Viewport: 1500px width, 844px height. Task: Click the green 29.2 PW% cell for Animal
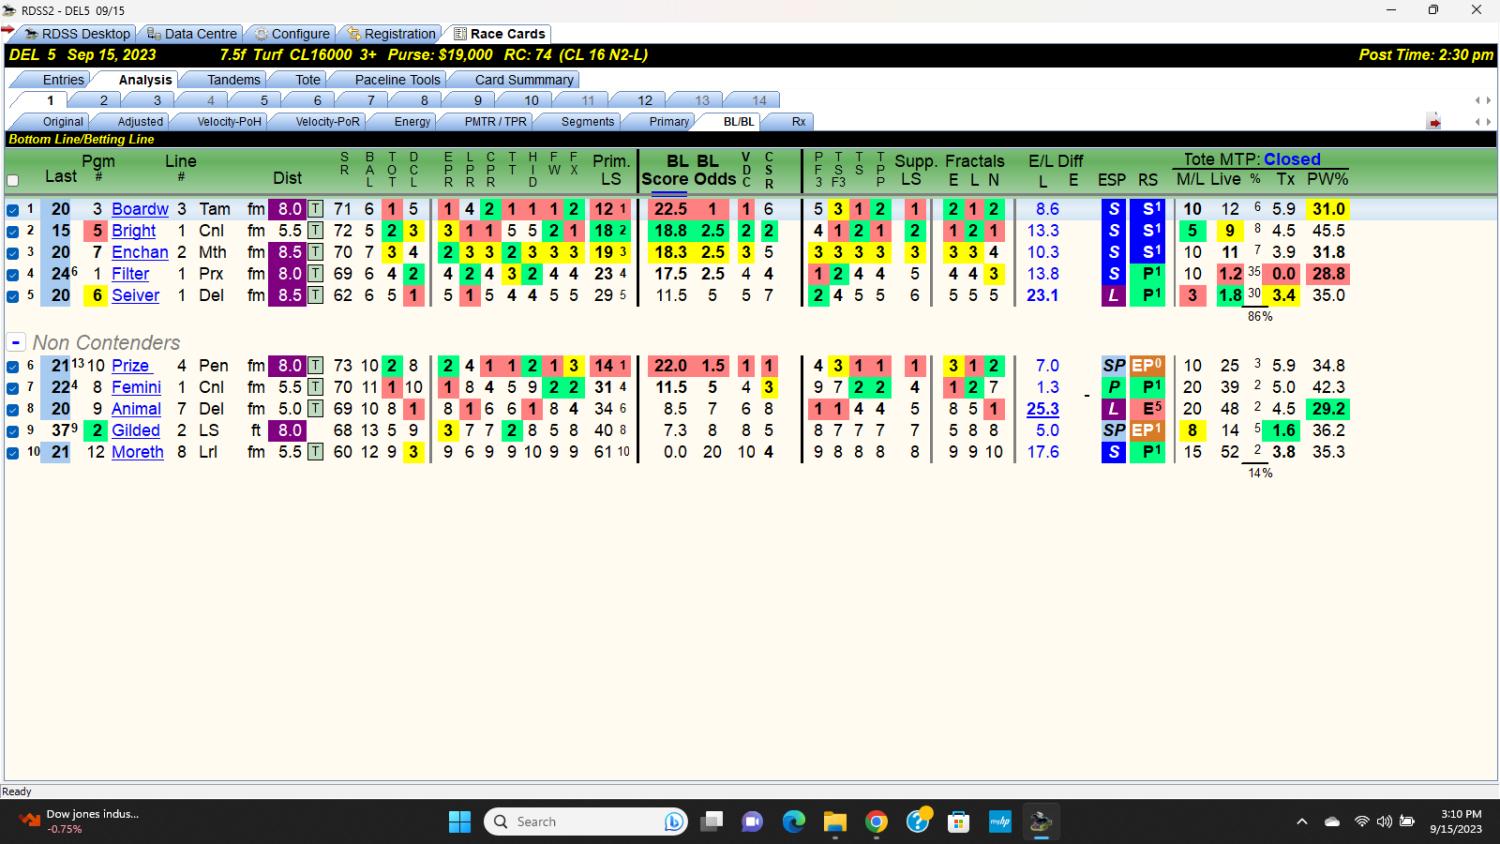(x=1328, y=409)
